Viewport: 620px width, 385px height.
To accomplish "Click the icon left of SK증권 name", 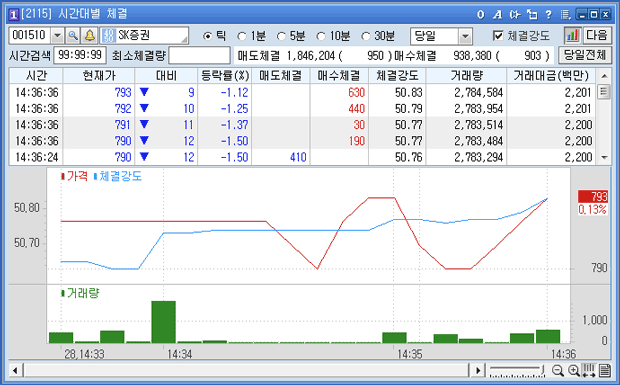I will point(108,36).
